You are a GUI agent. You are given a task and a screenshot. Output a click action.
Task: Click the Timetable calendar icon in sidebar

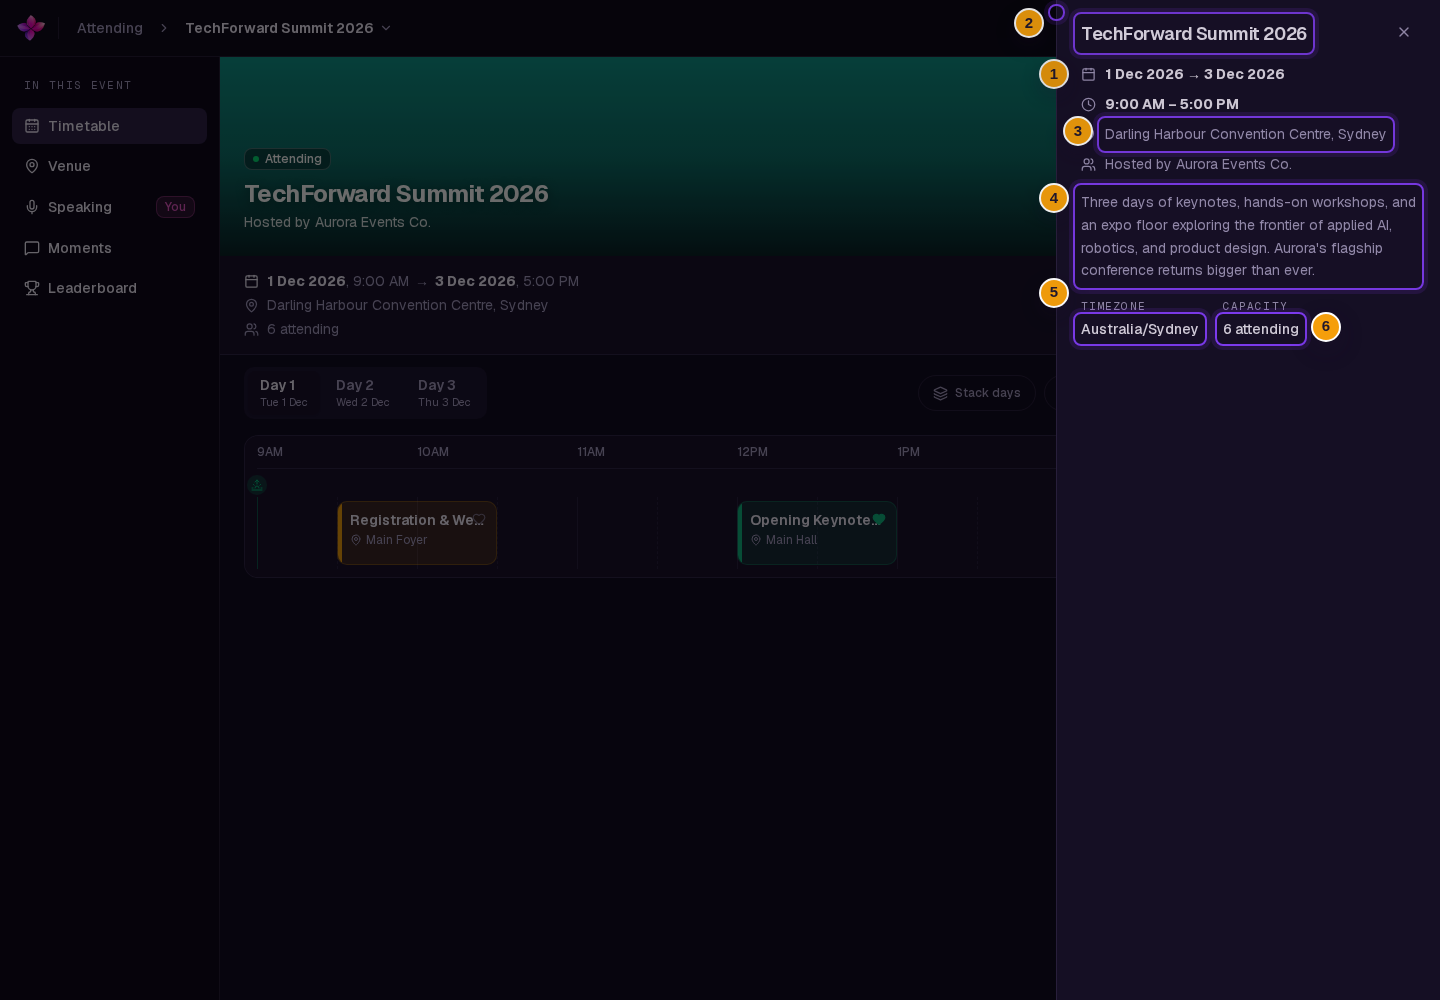[x=32, y=126]
